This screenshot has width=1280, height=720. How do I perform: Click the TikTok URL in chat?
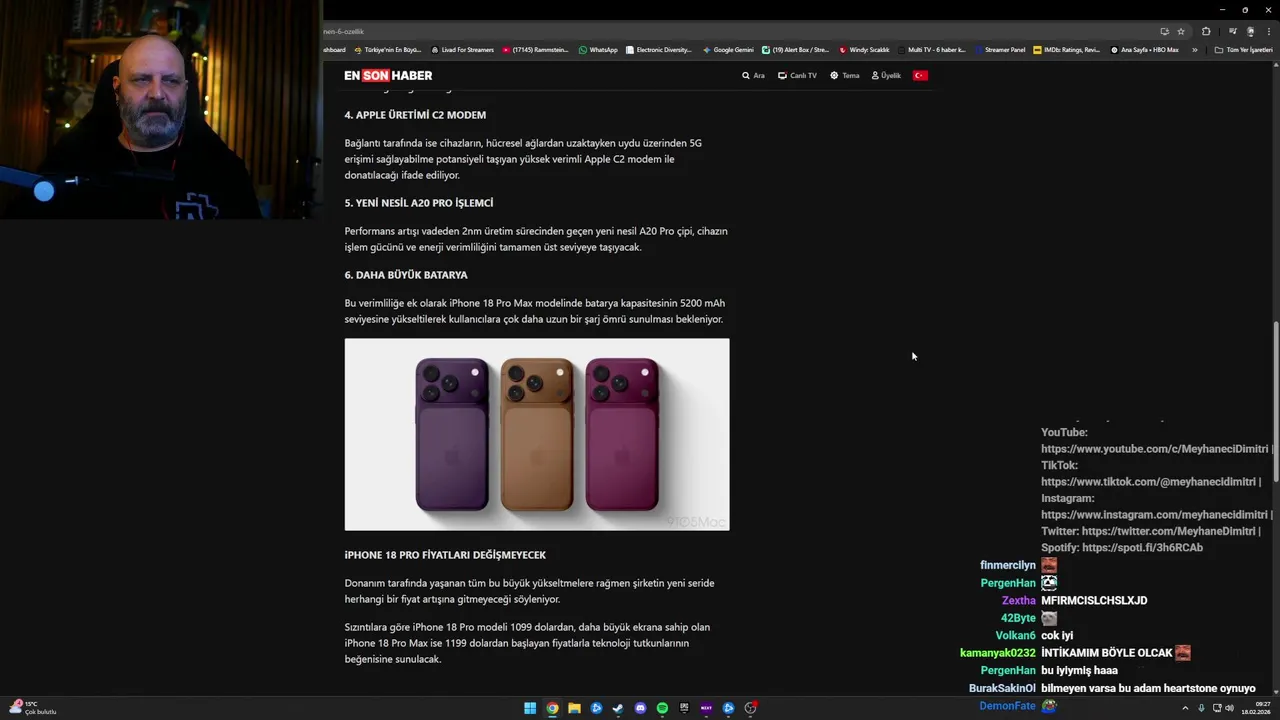point(1149,482)
